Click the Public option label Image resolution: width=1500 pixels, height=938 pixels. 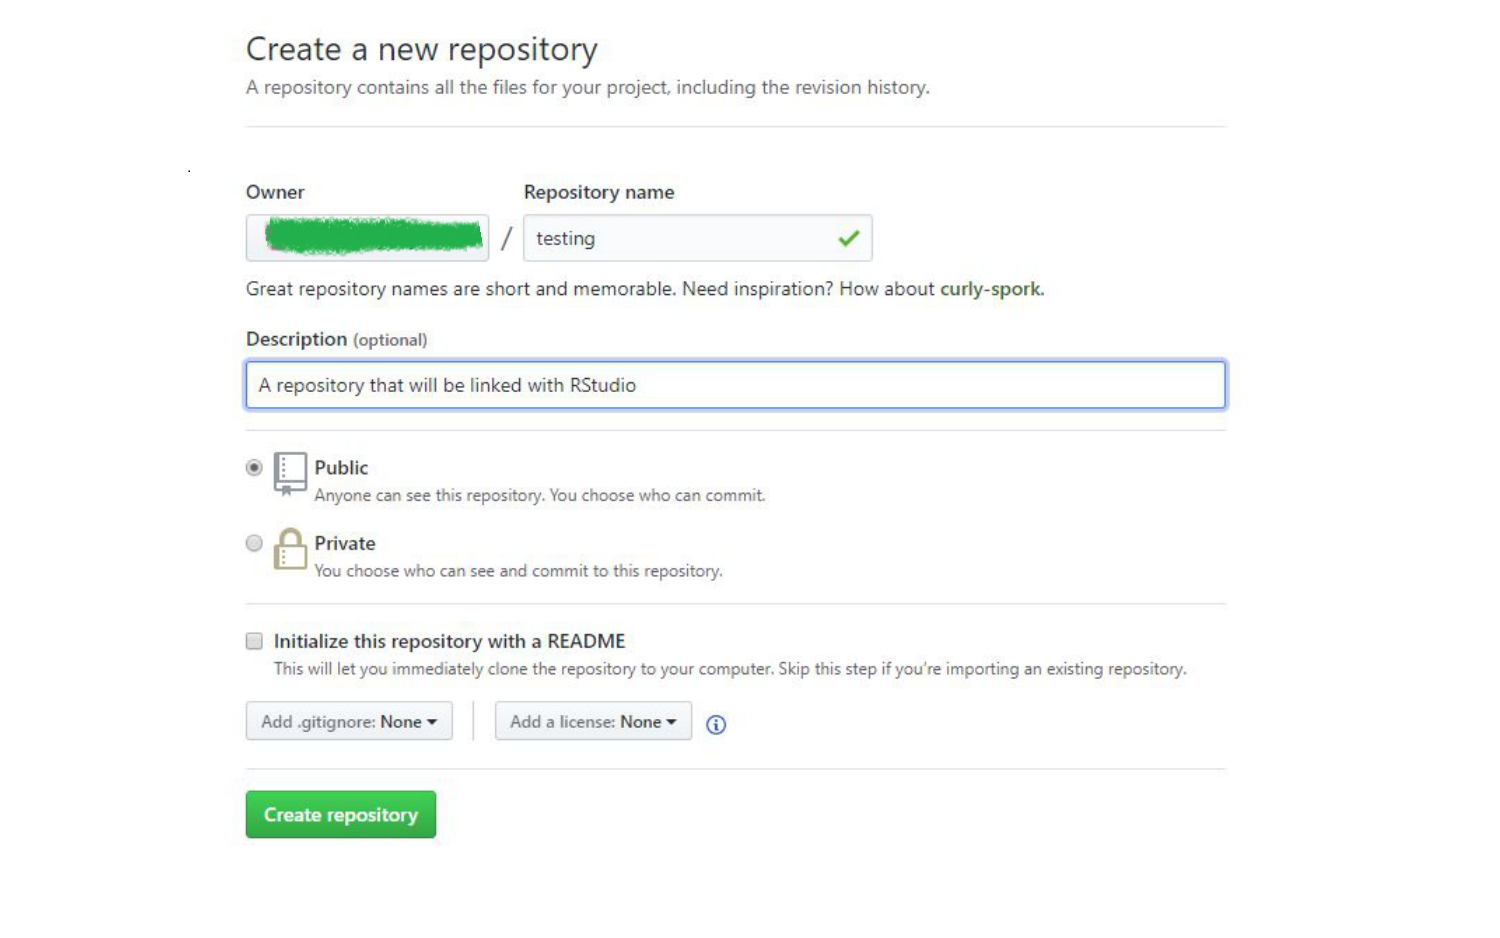point(341,467)
